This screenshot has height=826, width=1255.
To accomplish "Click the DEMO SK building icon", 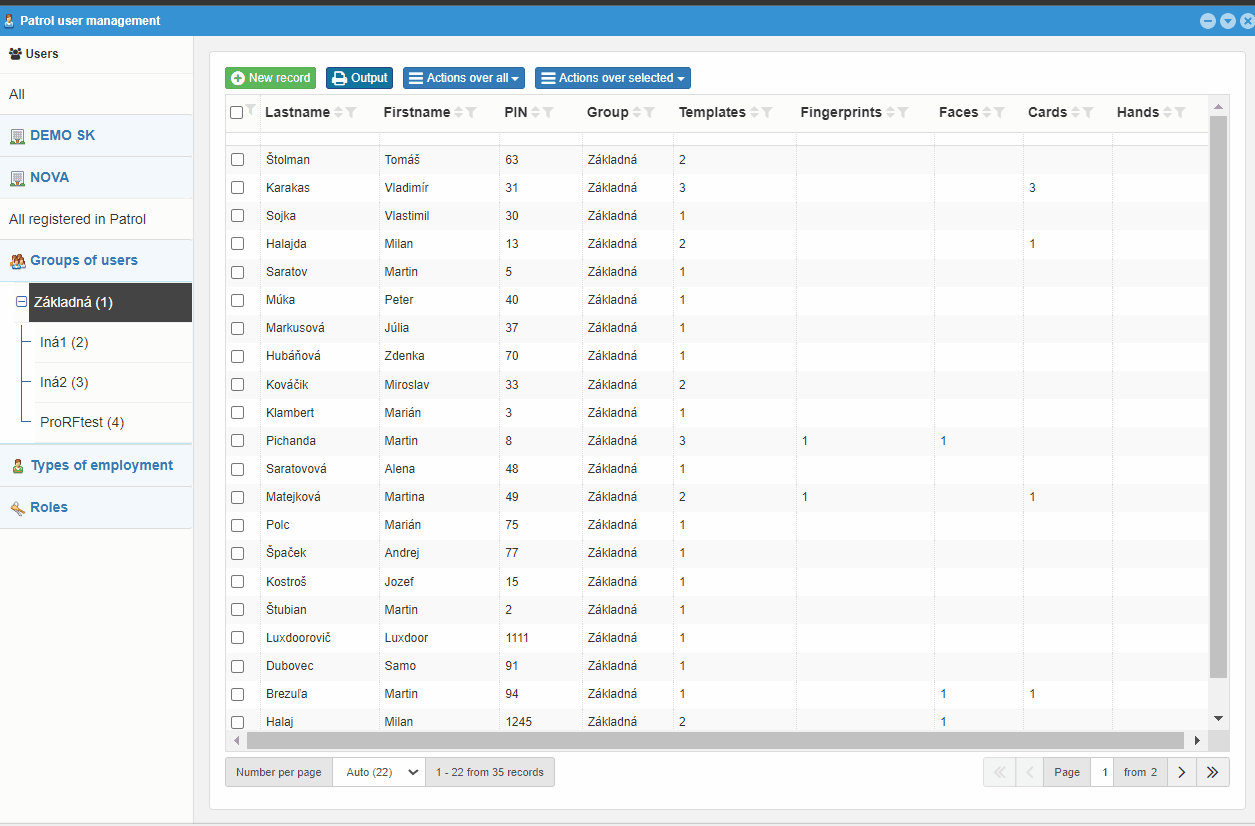I will click(x=17, y=136).
